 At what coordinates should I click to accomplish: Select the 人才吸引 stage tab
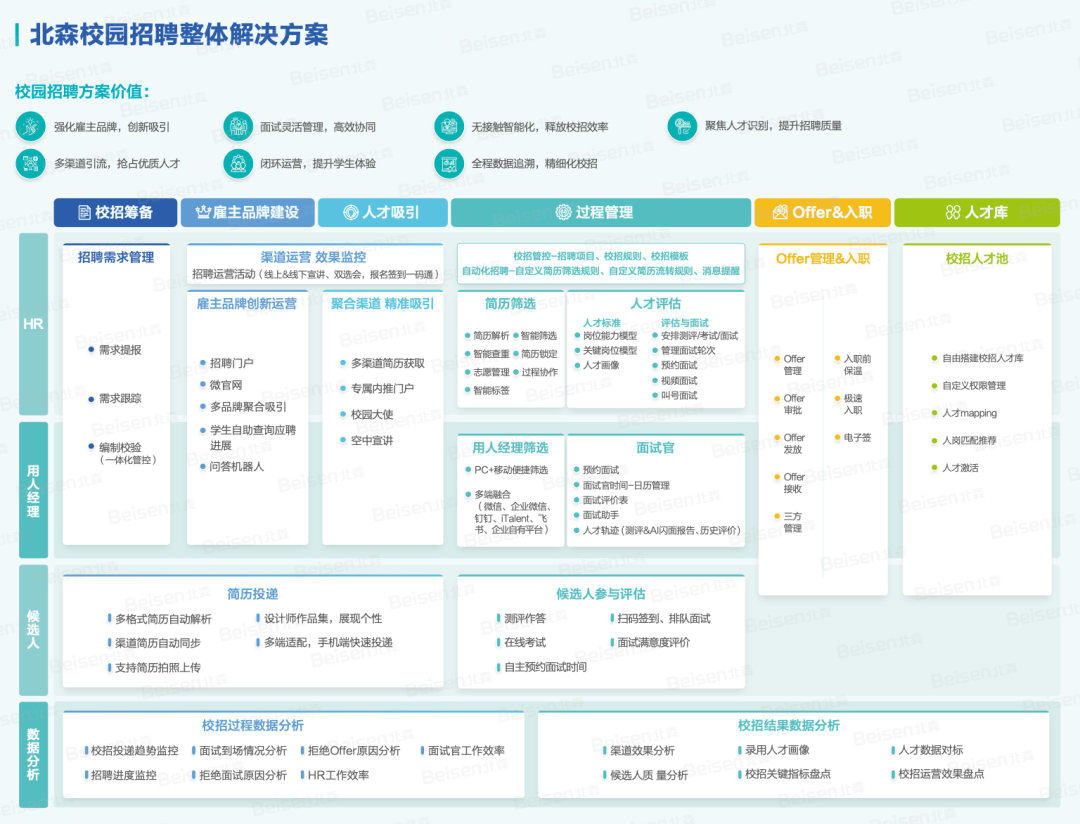pyautogui.click(x=383, y=213)
